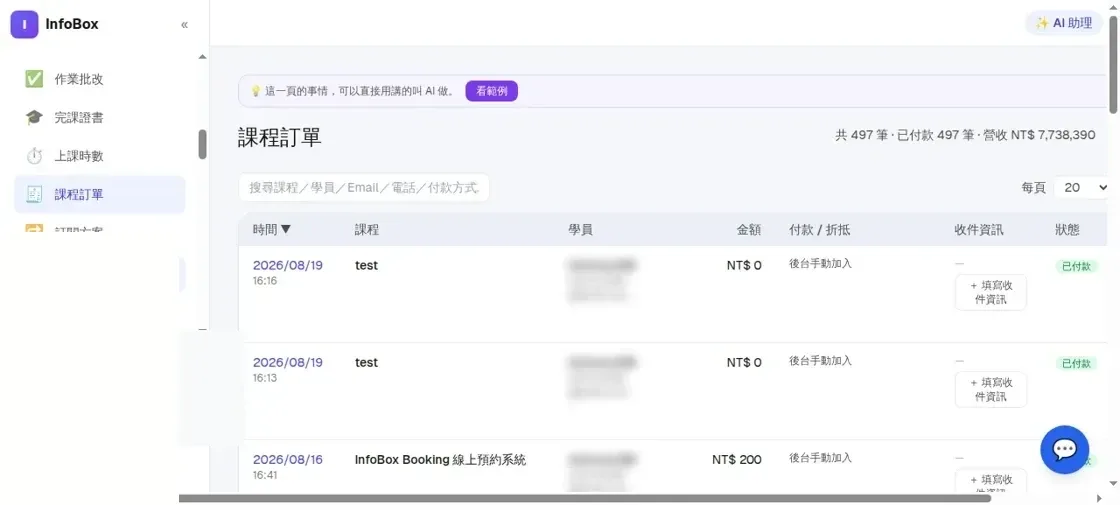Open the blue chat bubble widget
The height and width of the screenshot is (505, 1120).
[1064, 449]
